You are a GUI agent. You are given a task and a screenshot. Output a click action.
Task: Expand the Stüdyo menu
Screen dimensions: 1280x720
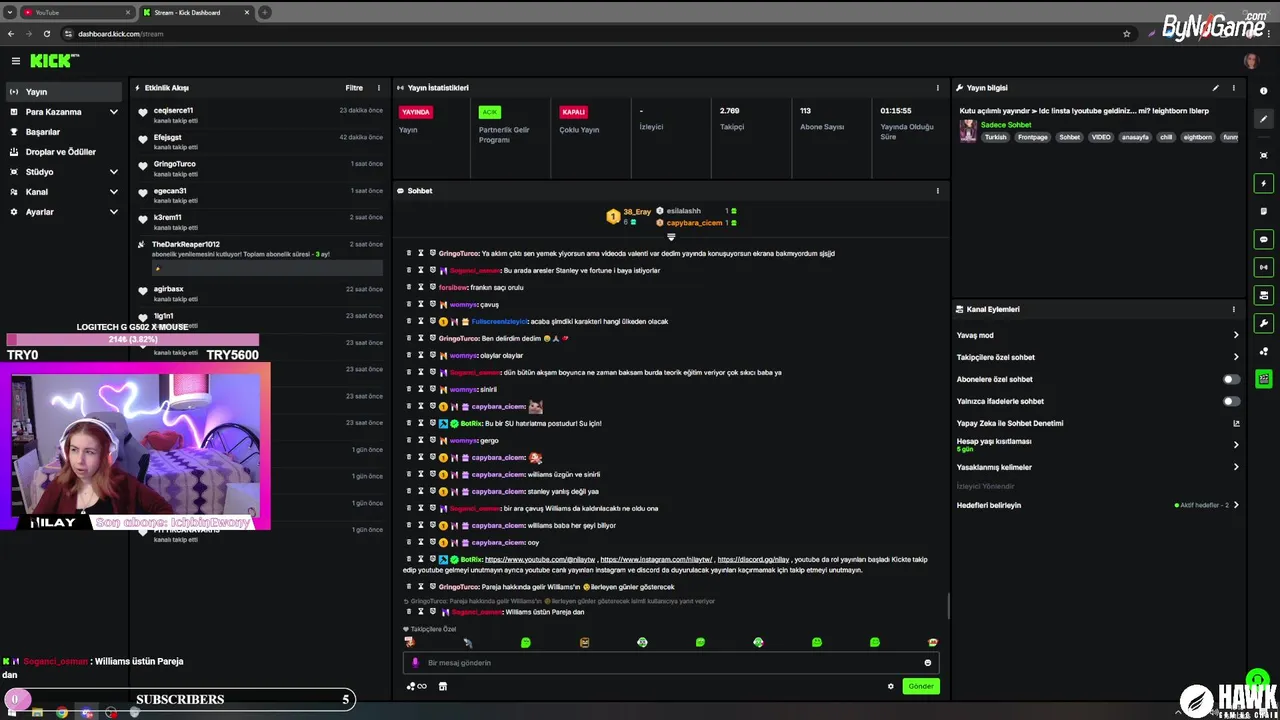point(64,172)
